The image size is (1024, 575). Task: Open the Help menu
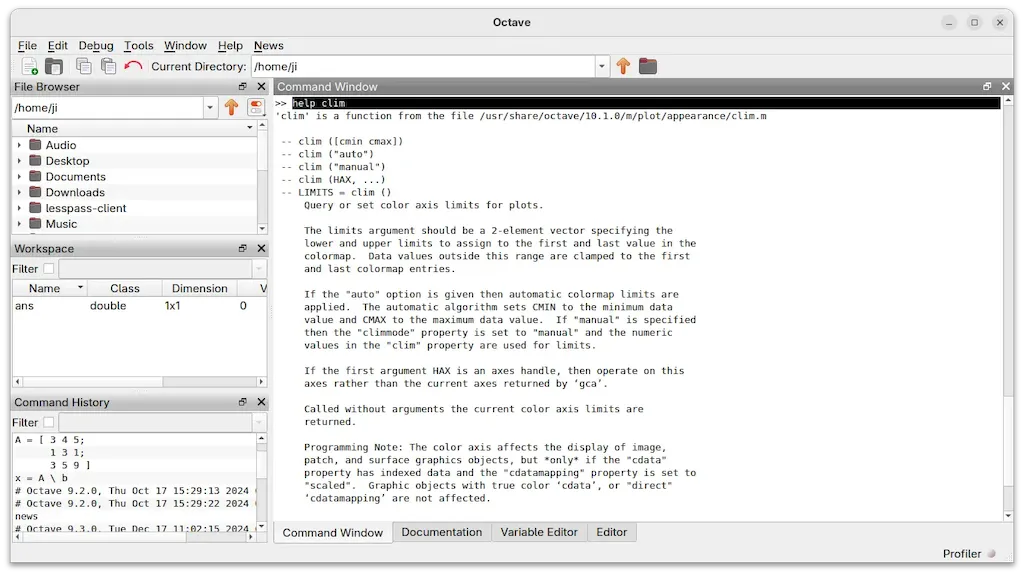tap(230, 45)
